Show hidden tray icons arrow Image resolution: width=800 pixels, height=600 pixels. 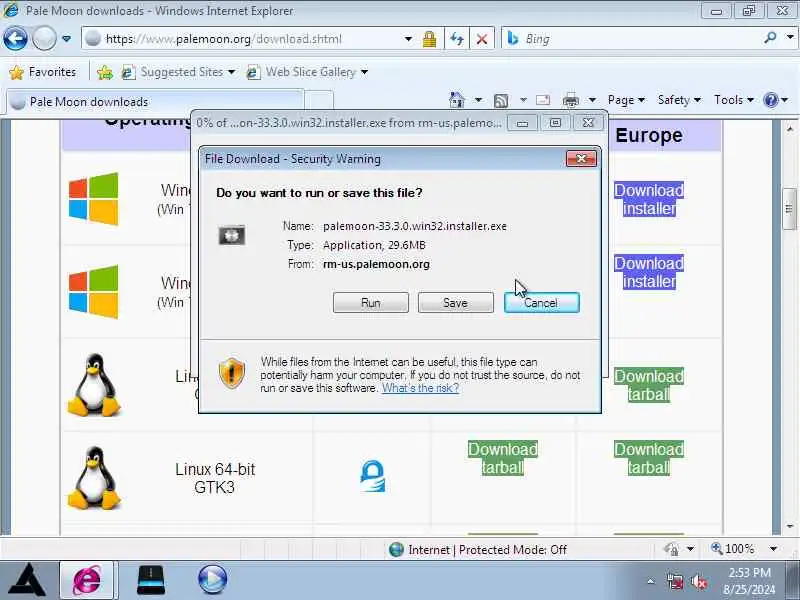click(x=651, y=581)
